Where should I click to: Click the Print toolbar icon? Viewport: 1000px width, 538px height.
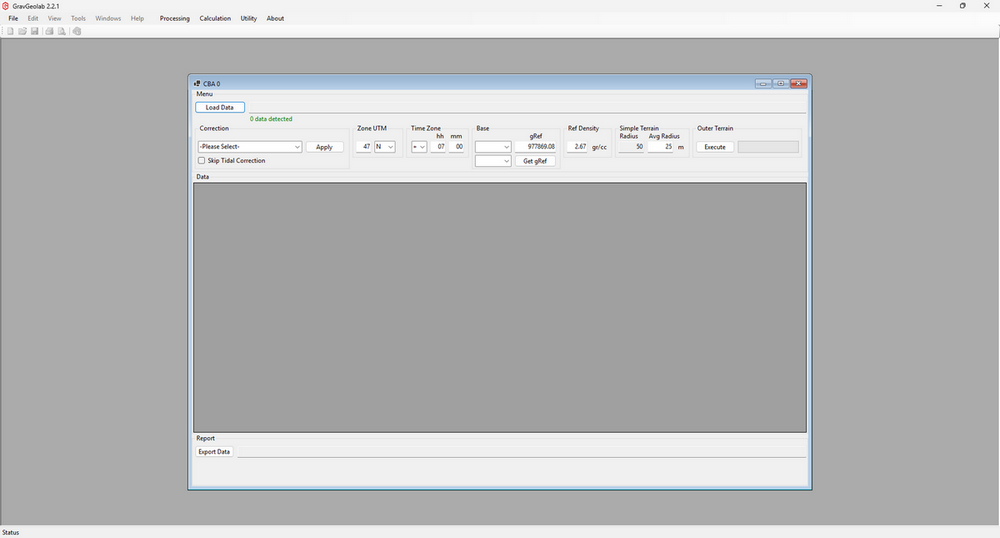pos(49,31)
